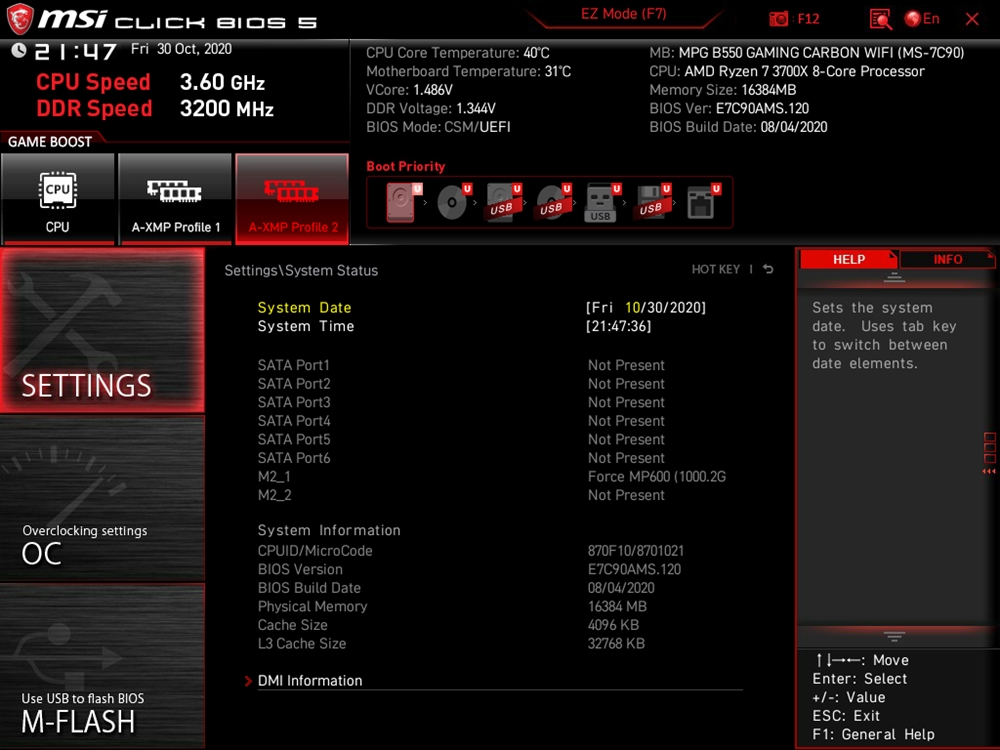
Task: Click the BIOS Version row label
Action: tap(300, 569)
